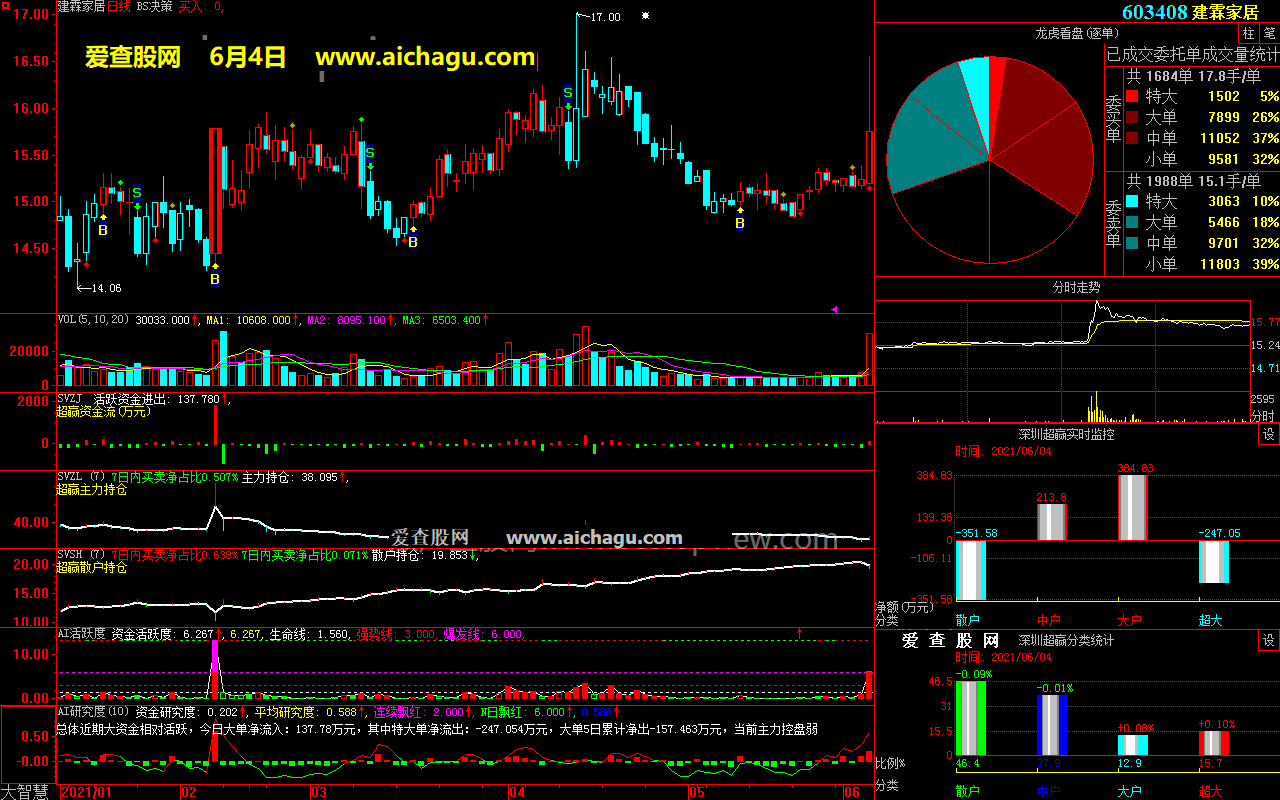1280x800 pixels.
Task: Click the 活跃资金进出: 137.780 value
Action: (x=156, y=399)
